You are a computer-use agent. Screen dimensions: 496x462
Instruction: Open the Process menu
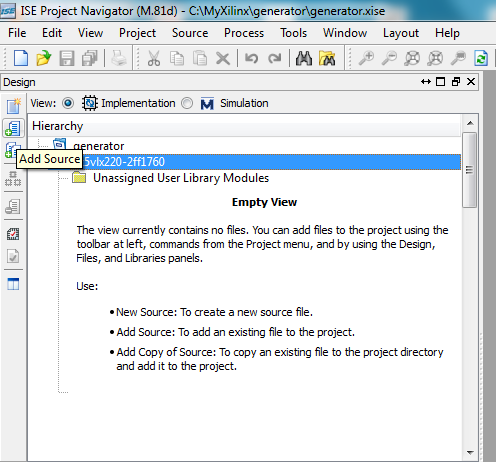244,33
